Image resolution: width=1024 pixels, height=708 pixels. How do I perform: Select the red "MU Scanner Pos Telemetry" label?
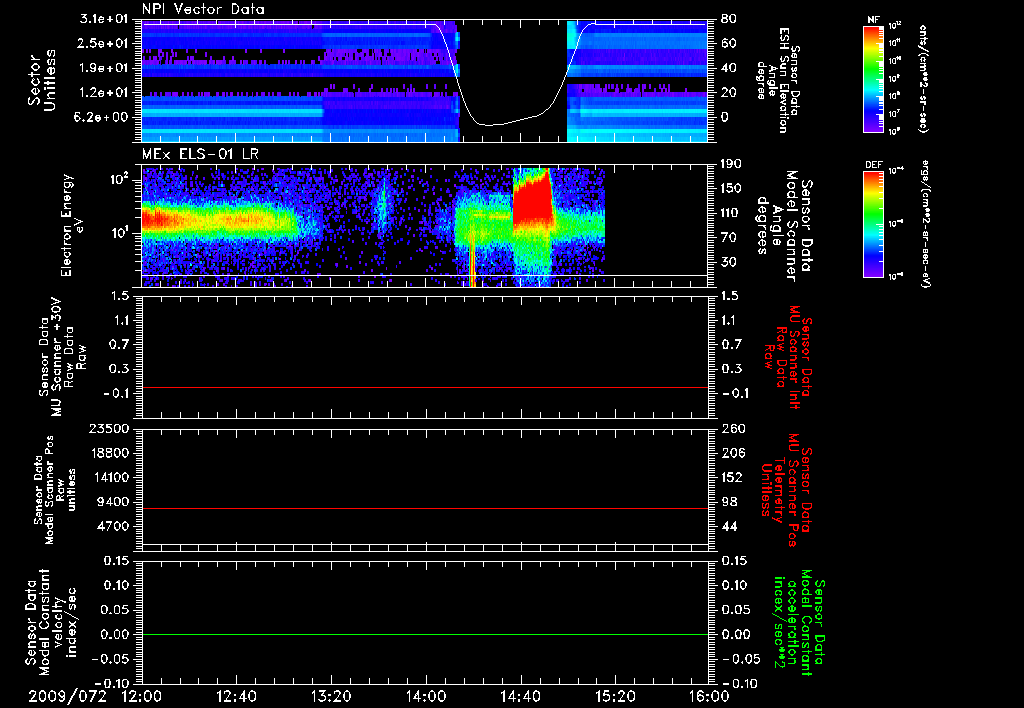(786, 491)
